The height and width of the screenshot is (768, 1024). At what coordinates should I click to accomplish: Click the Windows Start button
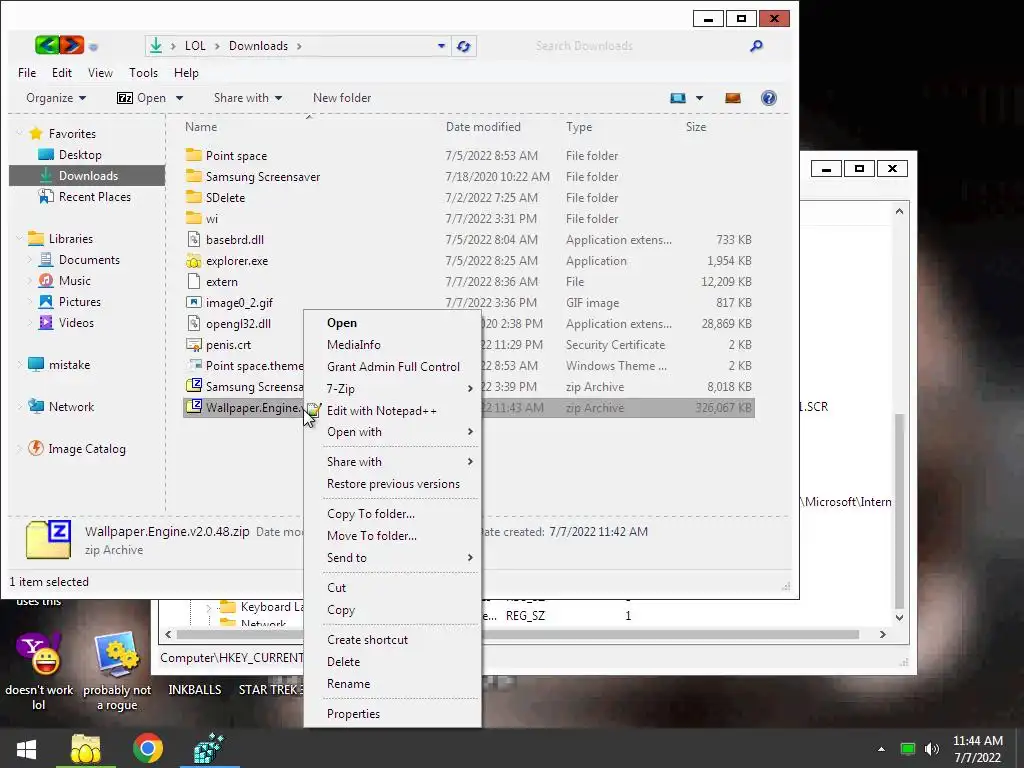[x=26, y=749]
